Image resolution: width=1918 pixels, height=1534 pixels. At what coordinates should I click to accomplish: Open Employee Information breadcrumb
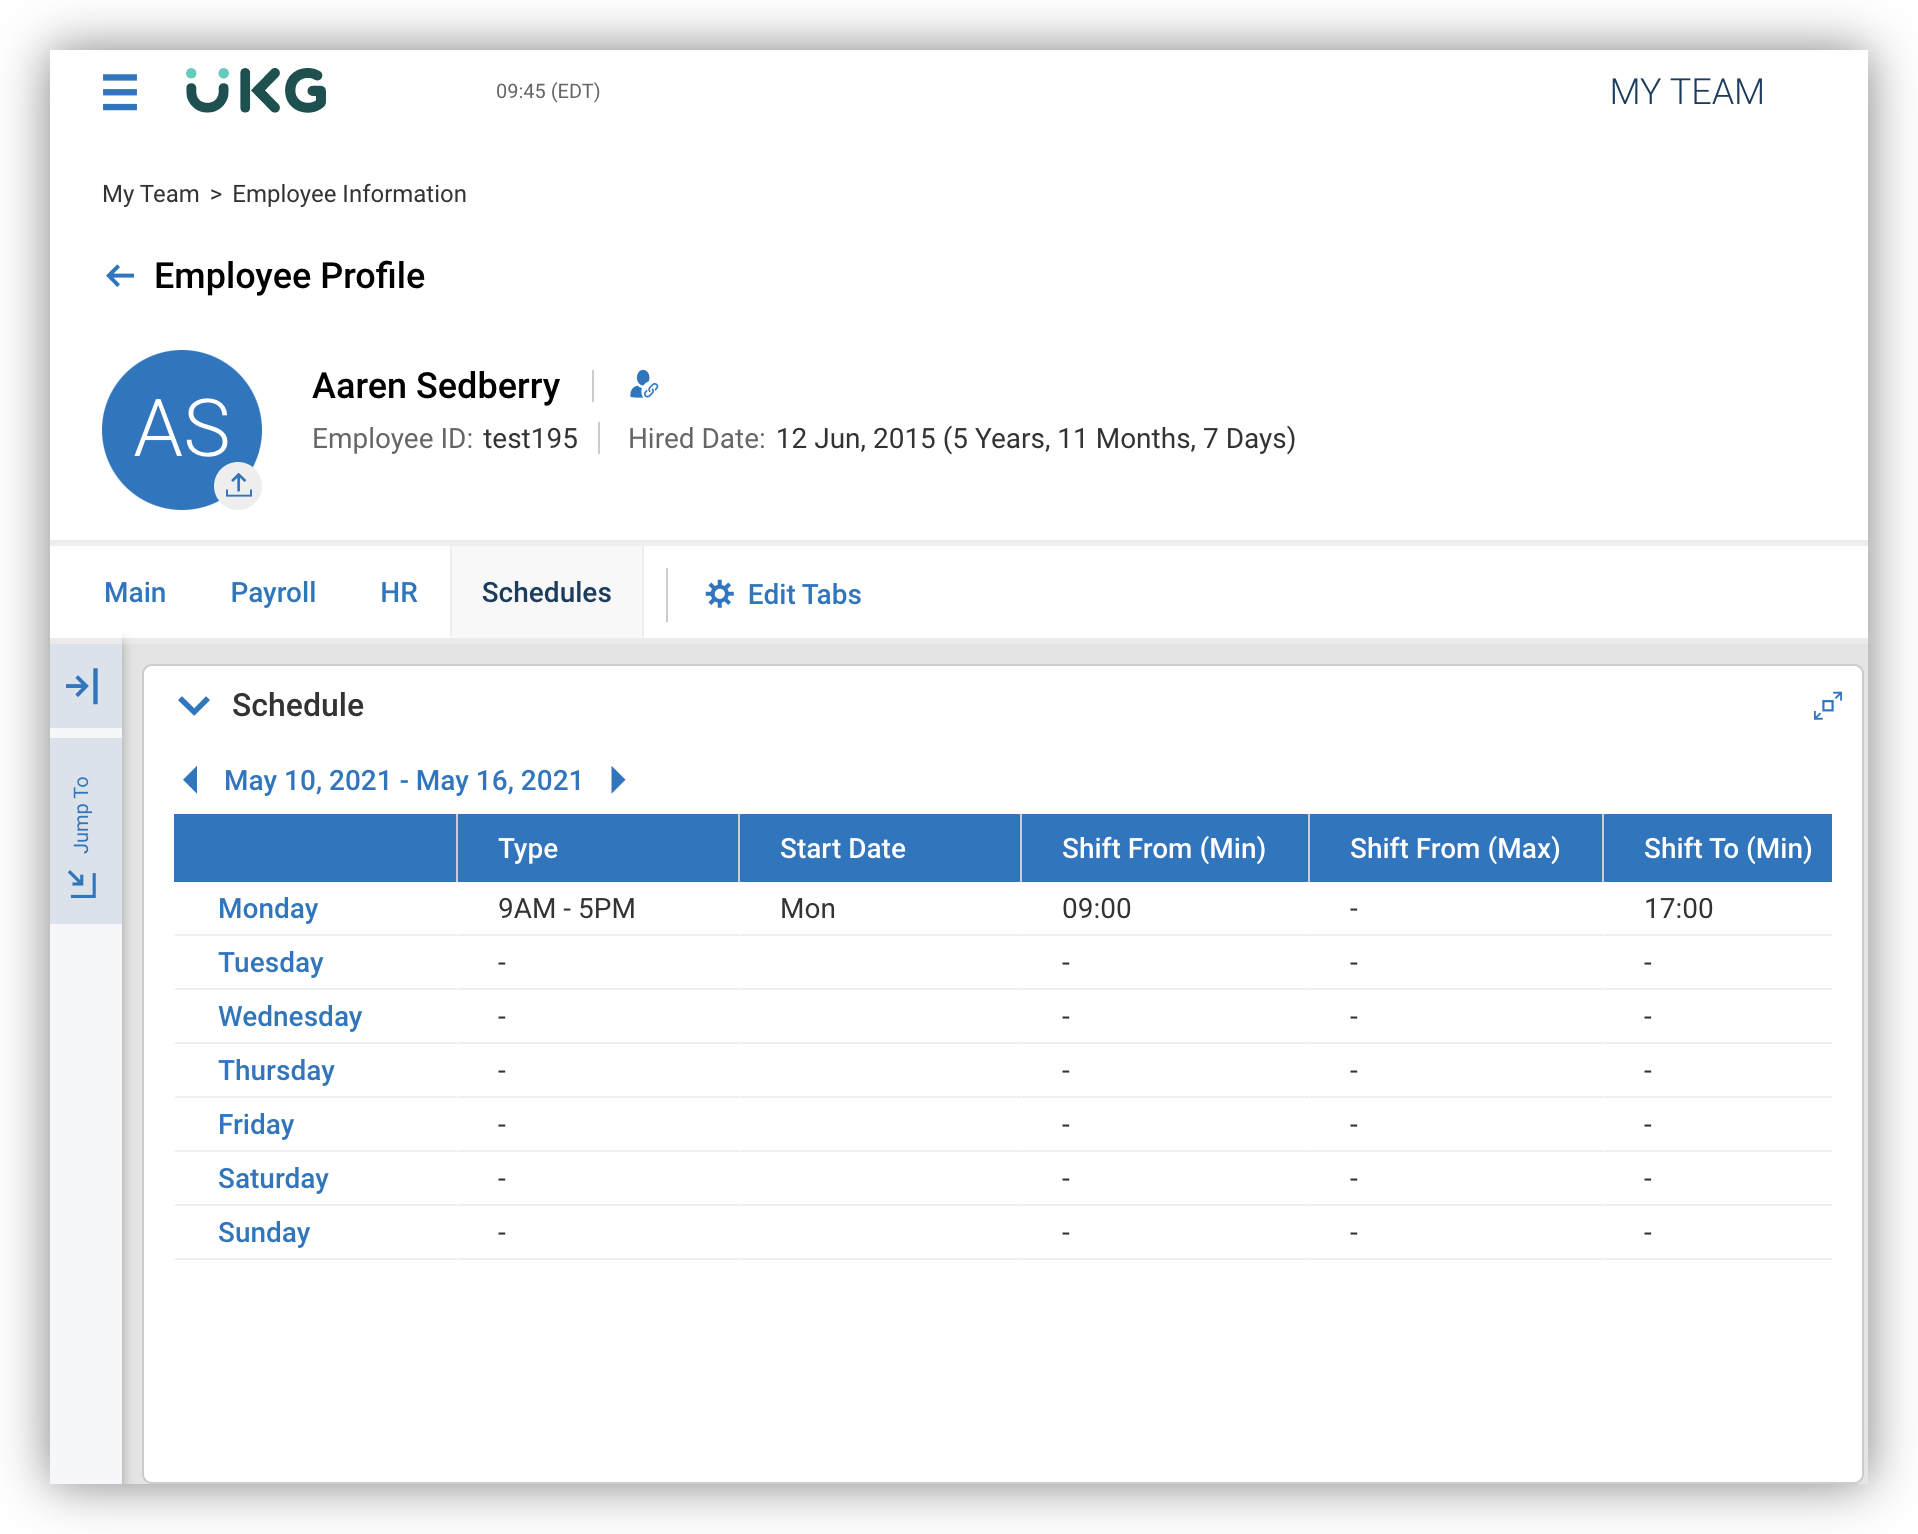coord(348,193)
